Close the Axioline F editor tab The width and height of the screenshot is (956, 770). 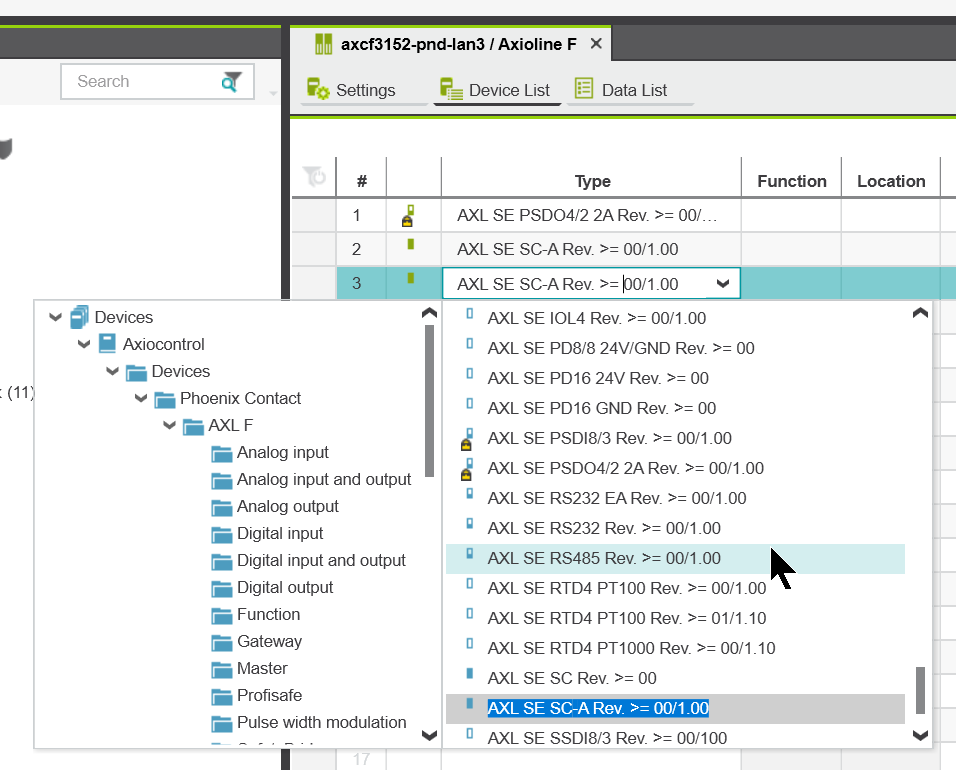click(596, 44)
